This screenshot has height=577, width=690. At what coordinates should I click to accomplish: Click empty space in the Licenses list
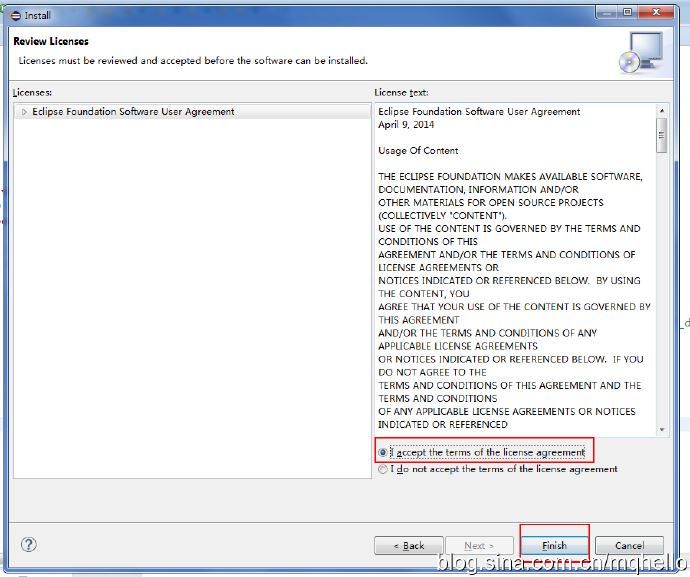click(x=190, y=300)
